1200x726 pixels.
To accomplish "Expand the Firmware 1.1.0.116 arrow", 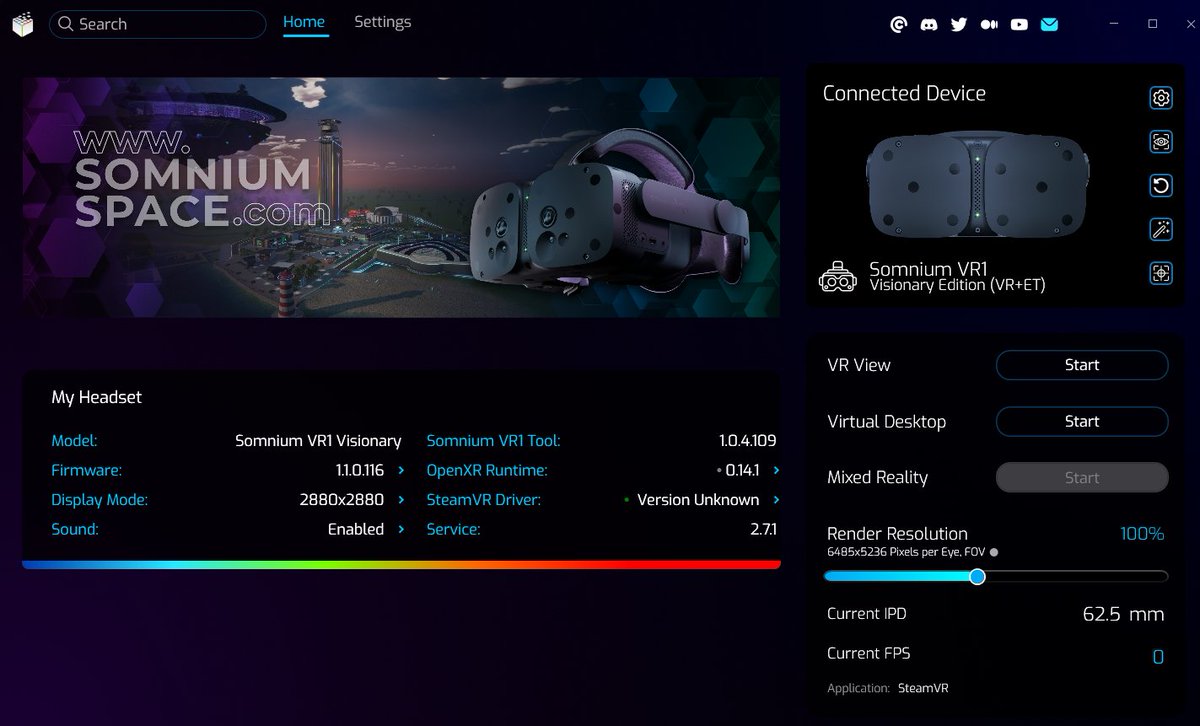I will pos(402,470).
